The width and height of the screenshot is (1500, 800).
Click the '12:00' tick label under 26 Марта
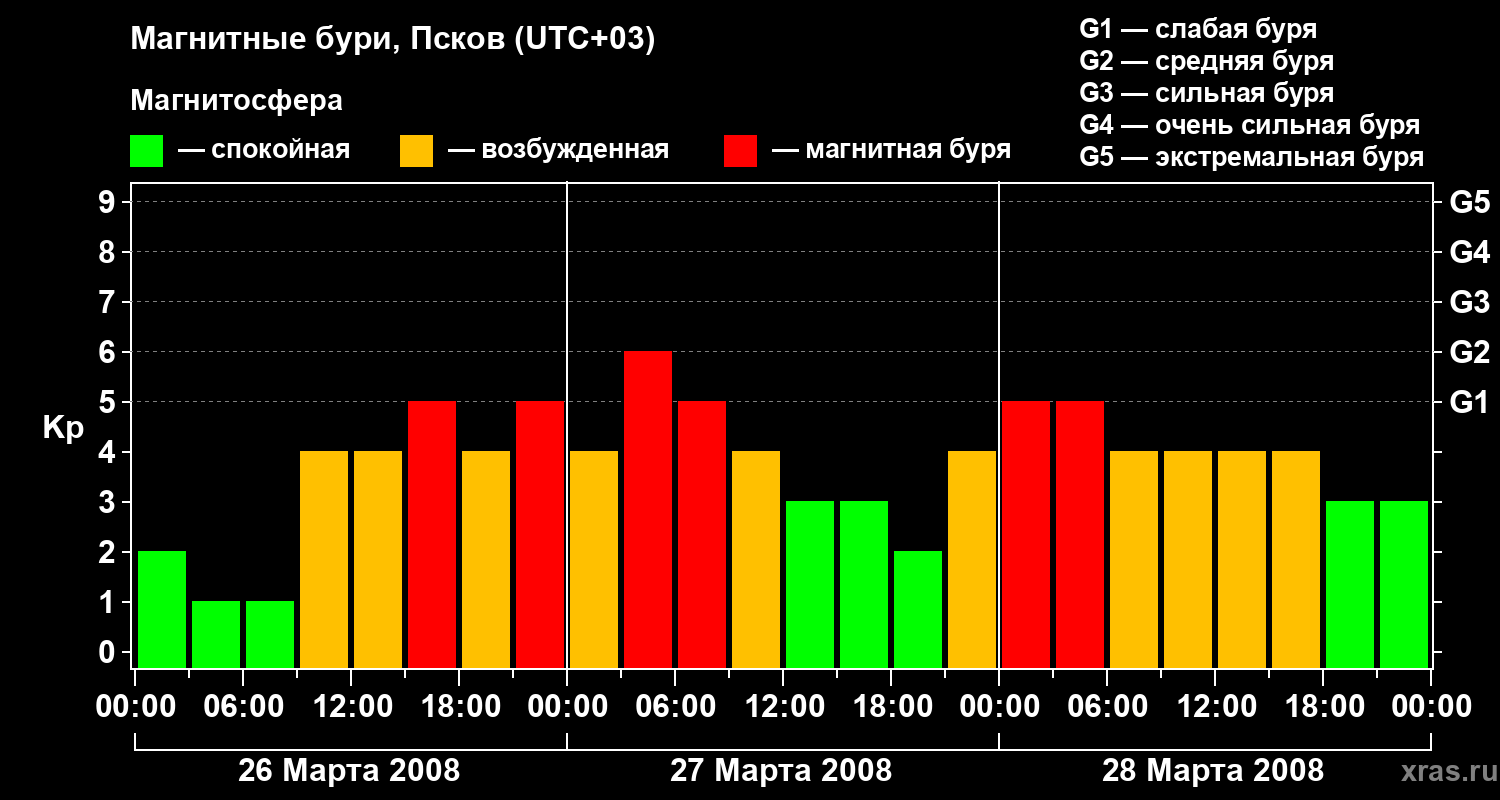pyautogui.click(x=351, y=706)
